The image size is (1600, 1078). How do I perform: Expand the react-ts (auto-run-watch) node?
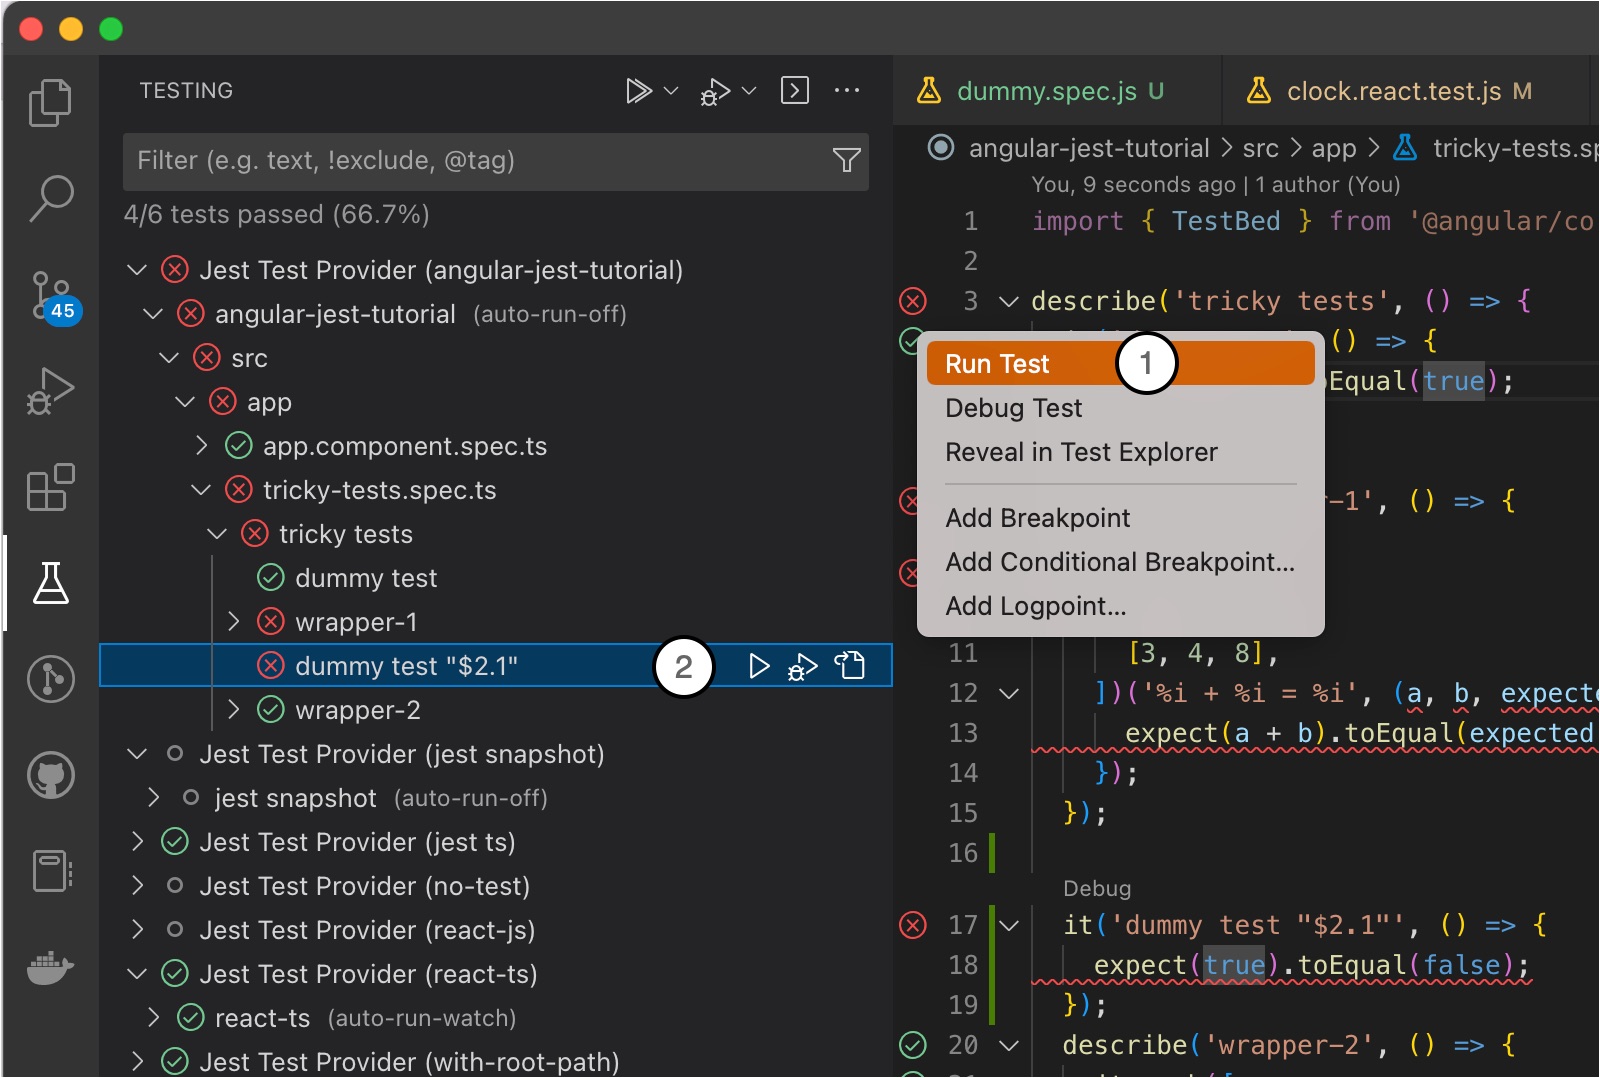click(x=153, y=1018)
